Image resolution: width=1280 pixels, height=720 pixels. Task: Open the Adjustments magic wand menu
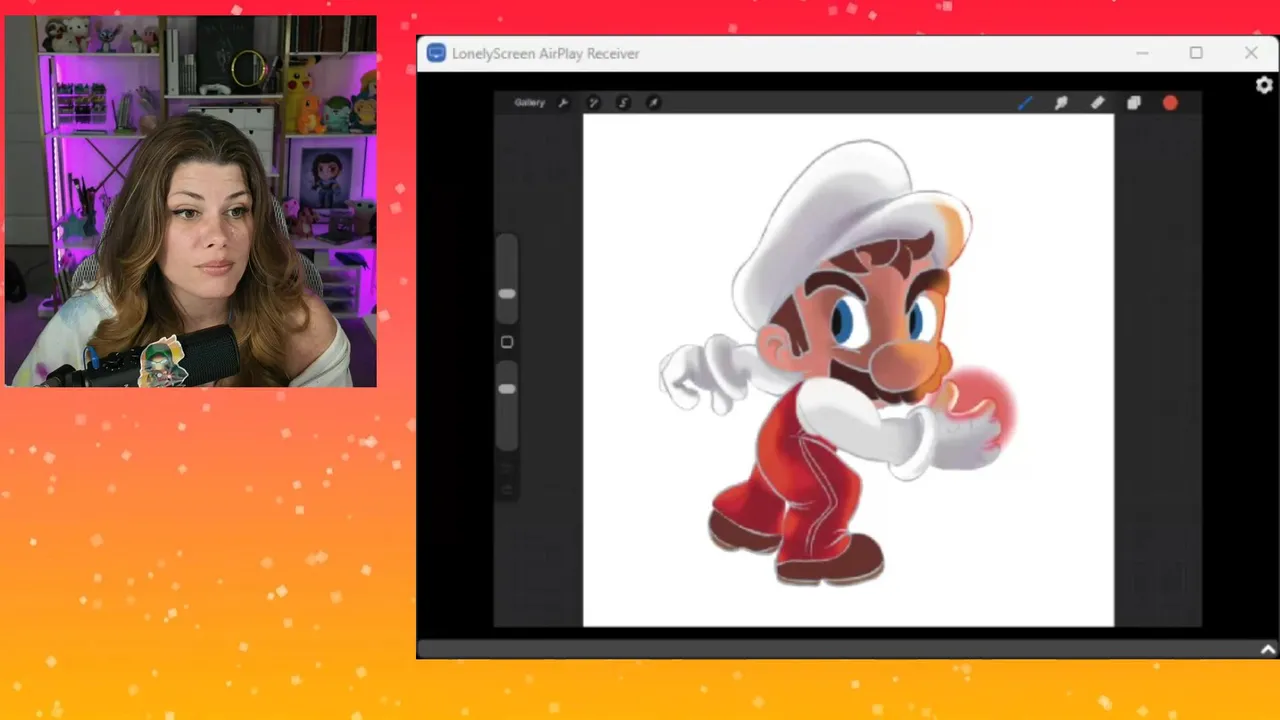tap(593, 102)
